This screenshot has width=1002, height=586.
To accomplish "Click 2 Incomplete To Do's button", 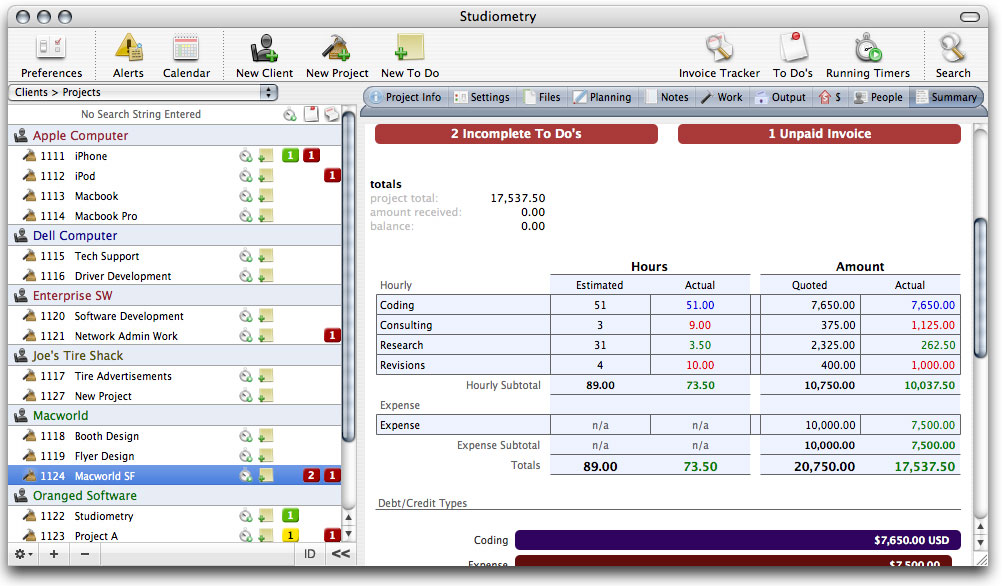I will click(516, 134).
